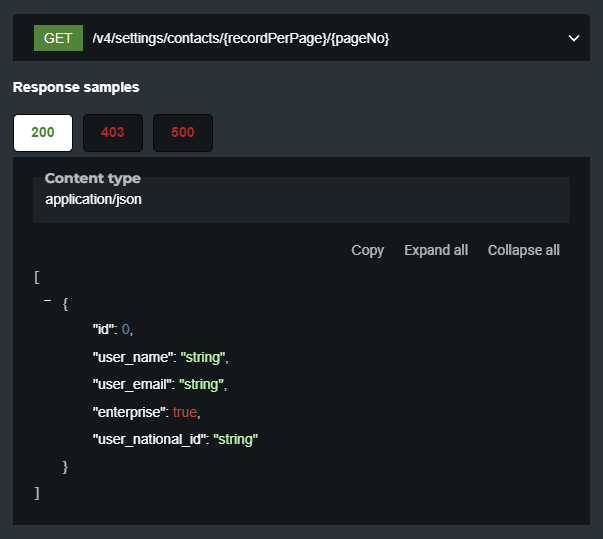Copy the JSON response sample

click(x=367, y=250)
